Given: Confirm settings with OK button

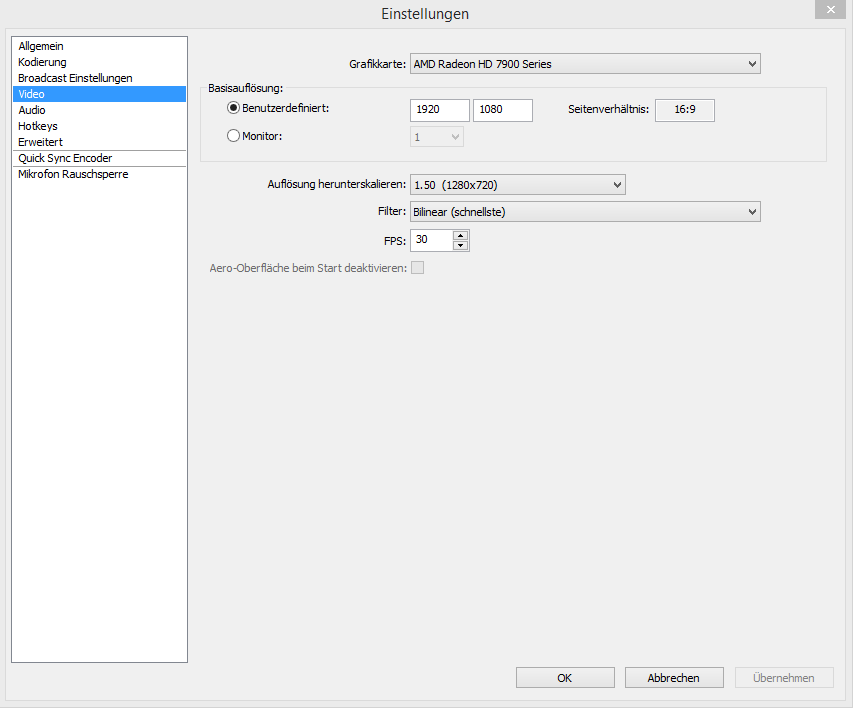Looking at the screenshot, I should 565,678.
